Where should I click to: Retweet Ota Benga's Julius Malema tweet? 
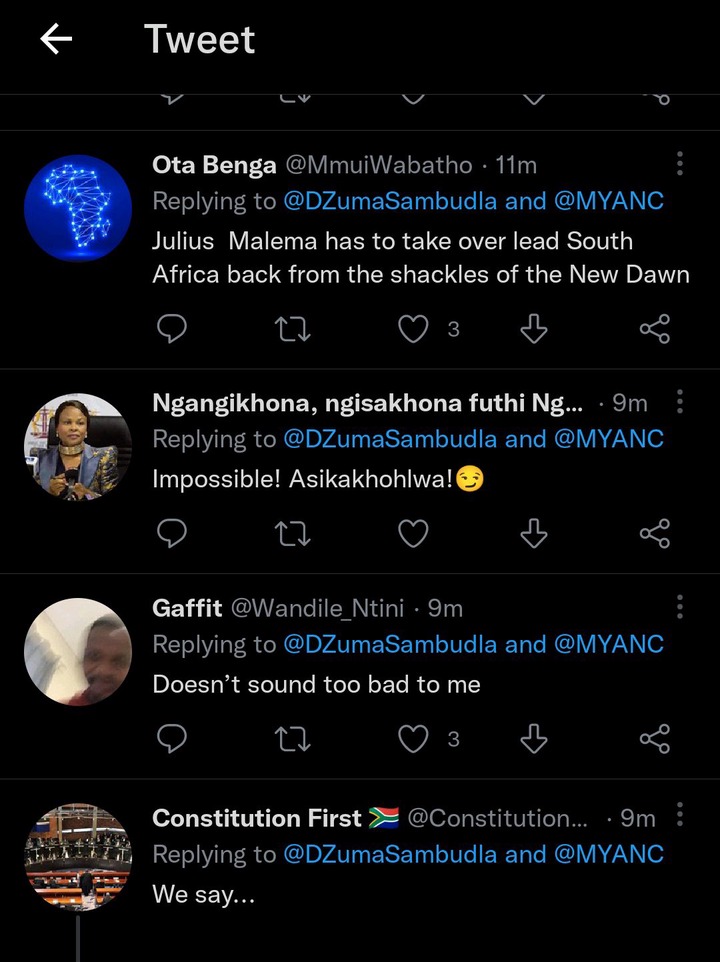293,329
